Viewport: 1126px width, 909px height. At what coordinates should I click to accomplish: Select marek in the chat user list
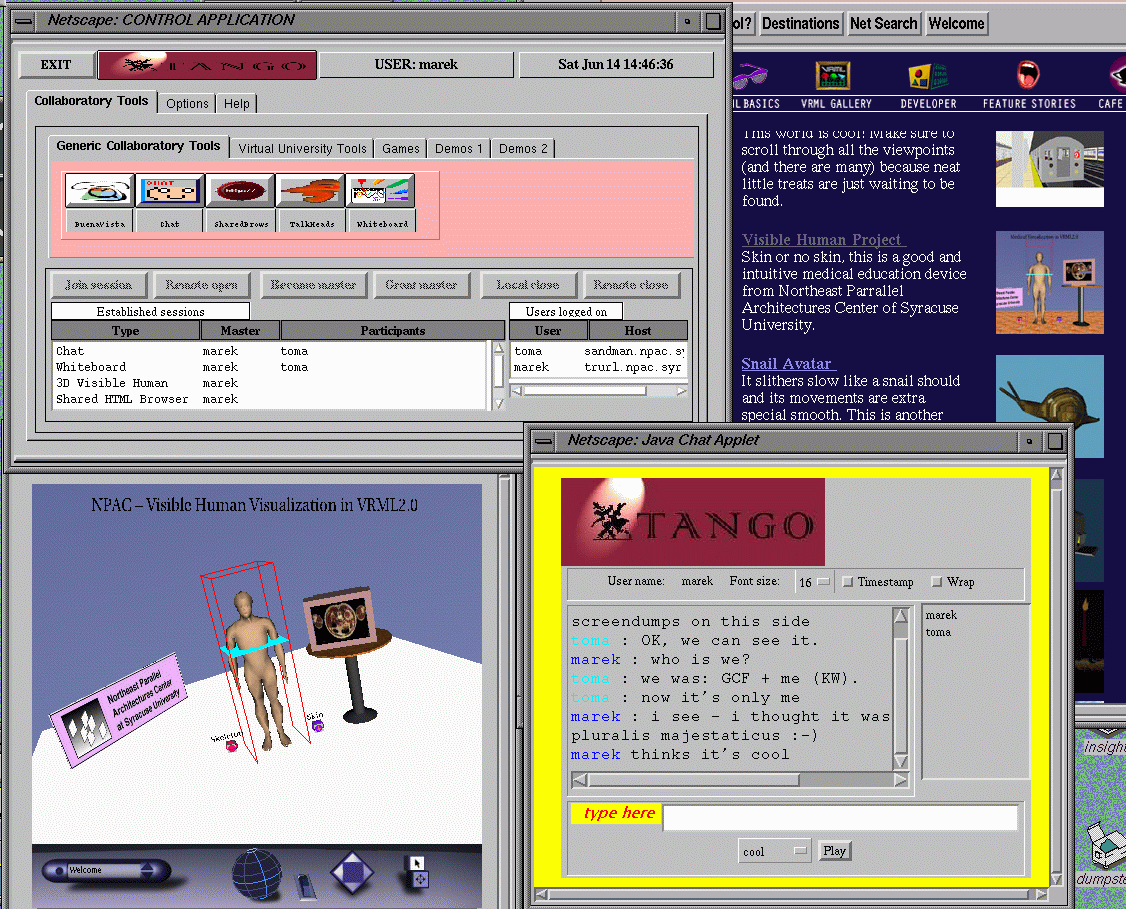point(941,615)
